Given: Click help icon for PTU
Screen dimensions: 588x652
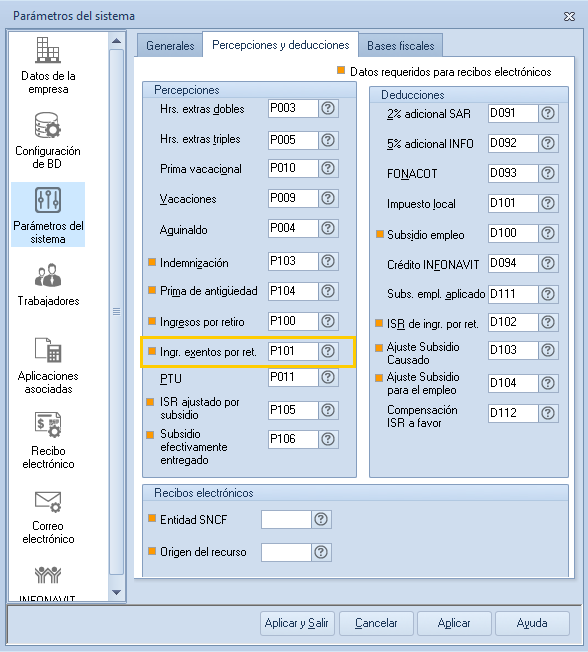Looking at the screenshot, I should (x=328, y=377).
